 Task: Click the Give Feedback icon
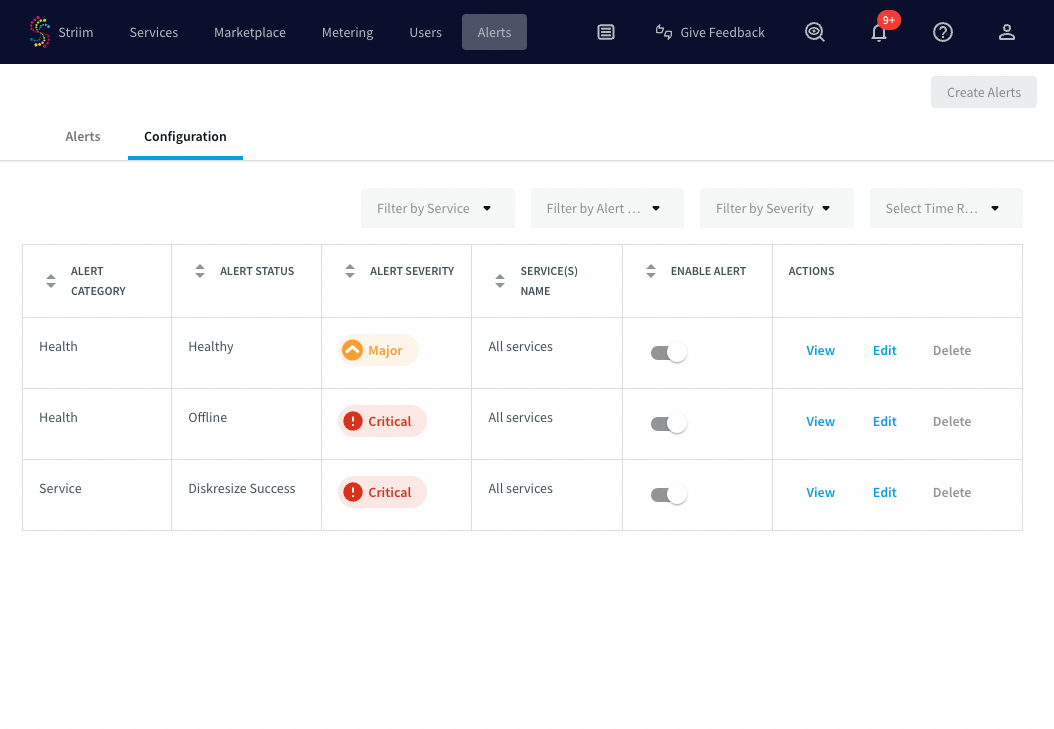coord(663,31)
